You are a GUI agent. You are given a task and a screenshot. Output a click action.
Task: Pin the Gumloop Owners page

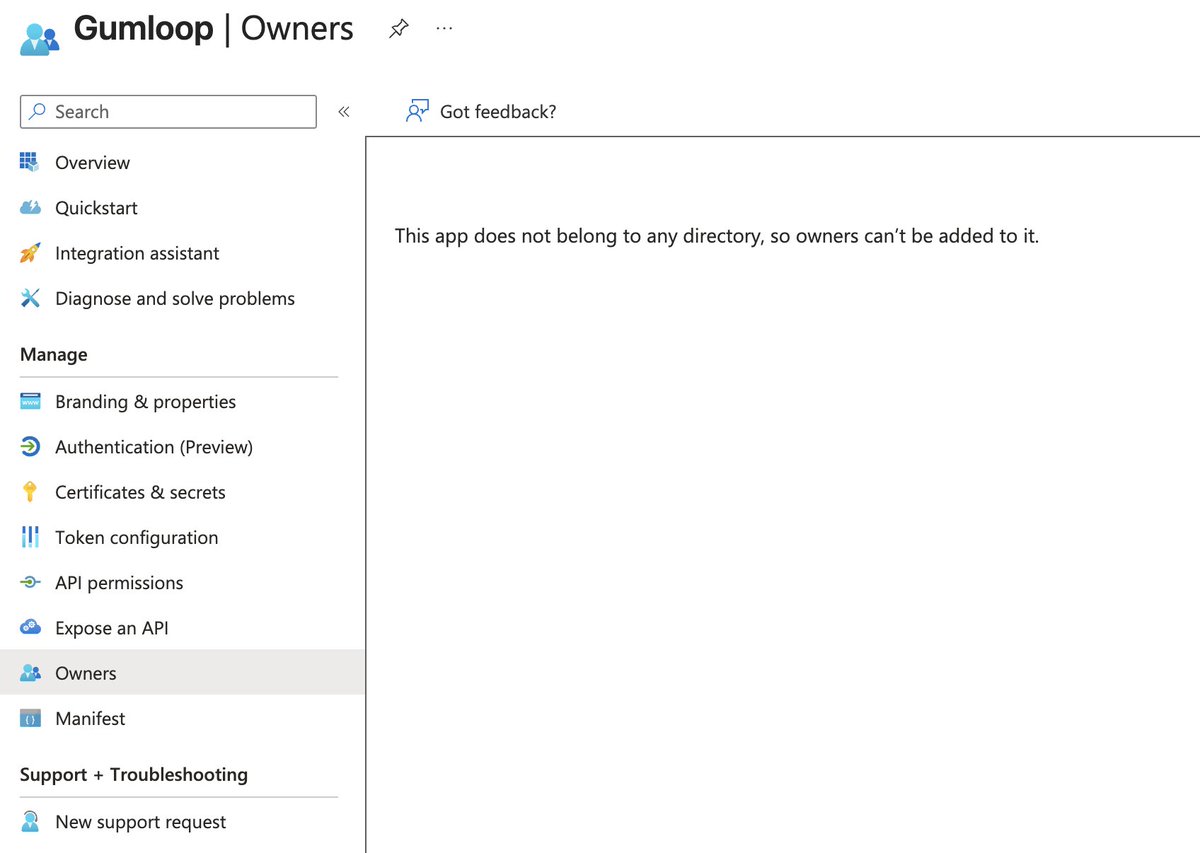[398, 29]
